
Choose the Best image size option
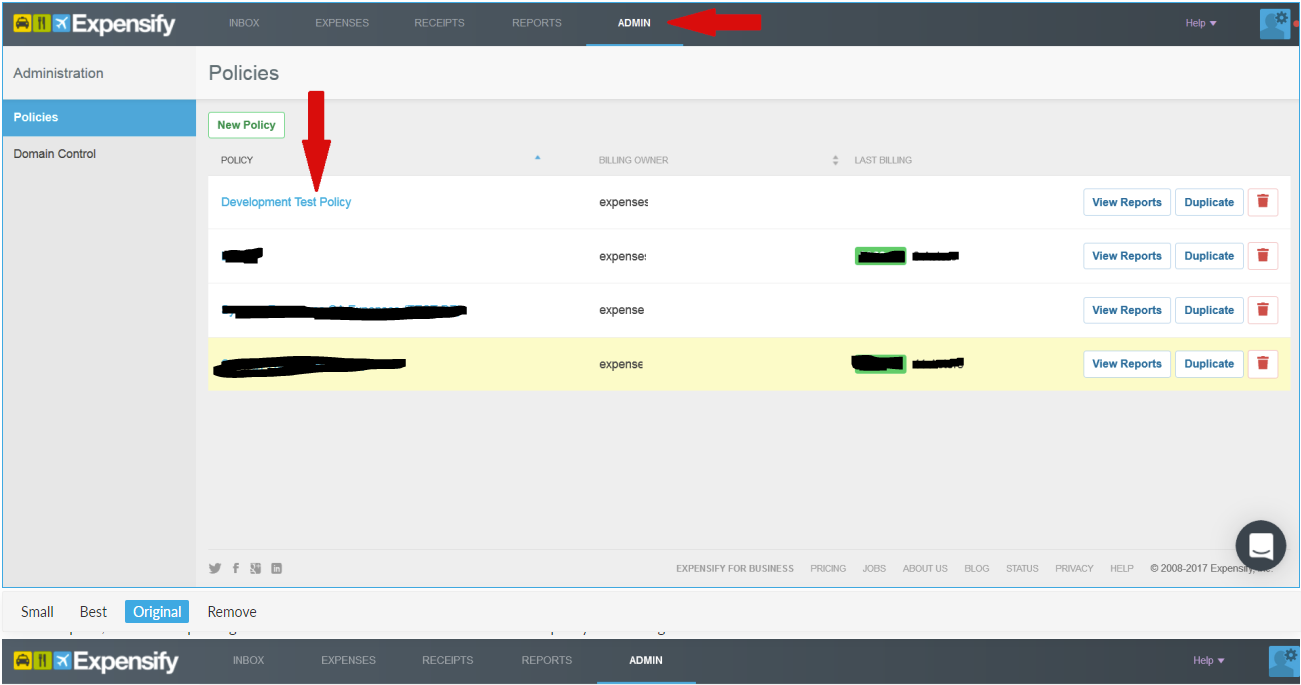click(93, 612)
